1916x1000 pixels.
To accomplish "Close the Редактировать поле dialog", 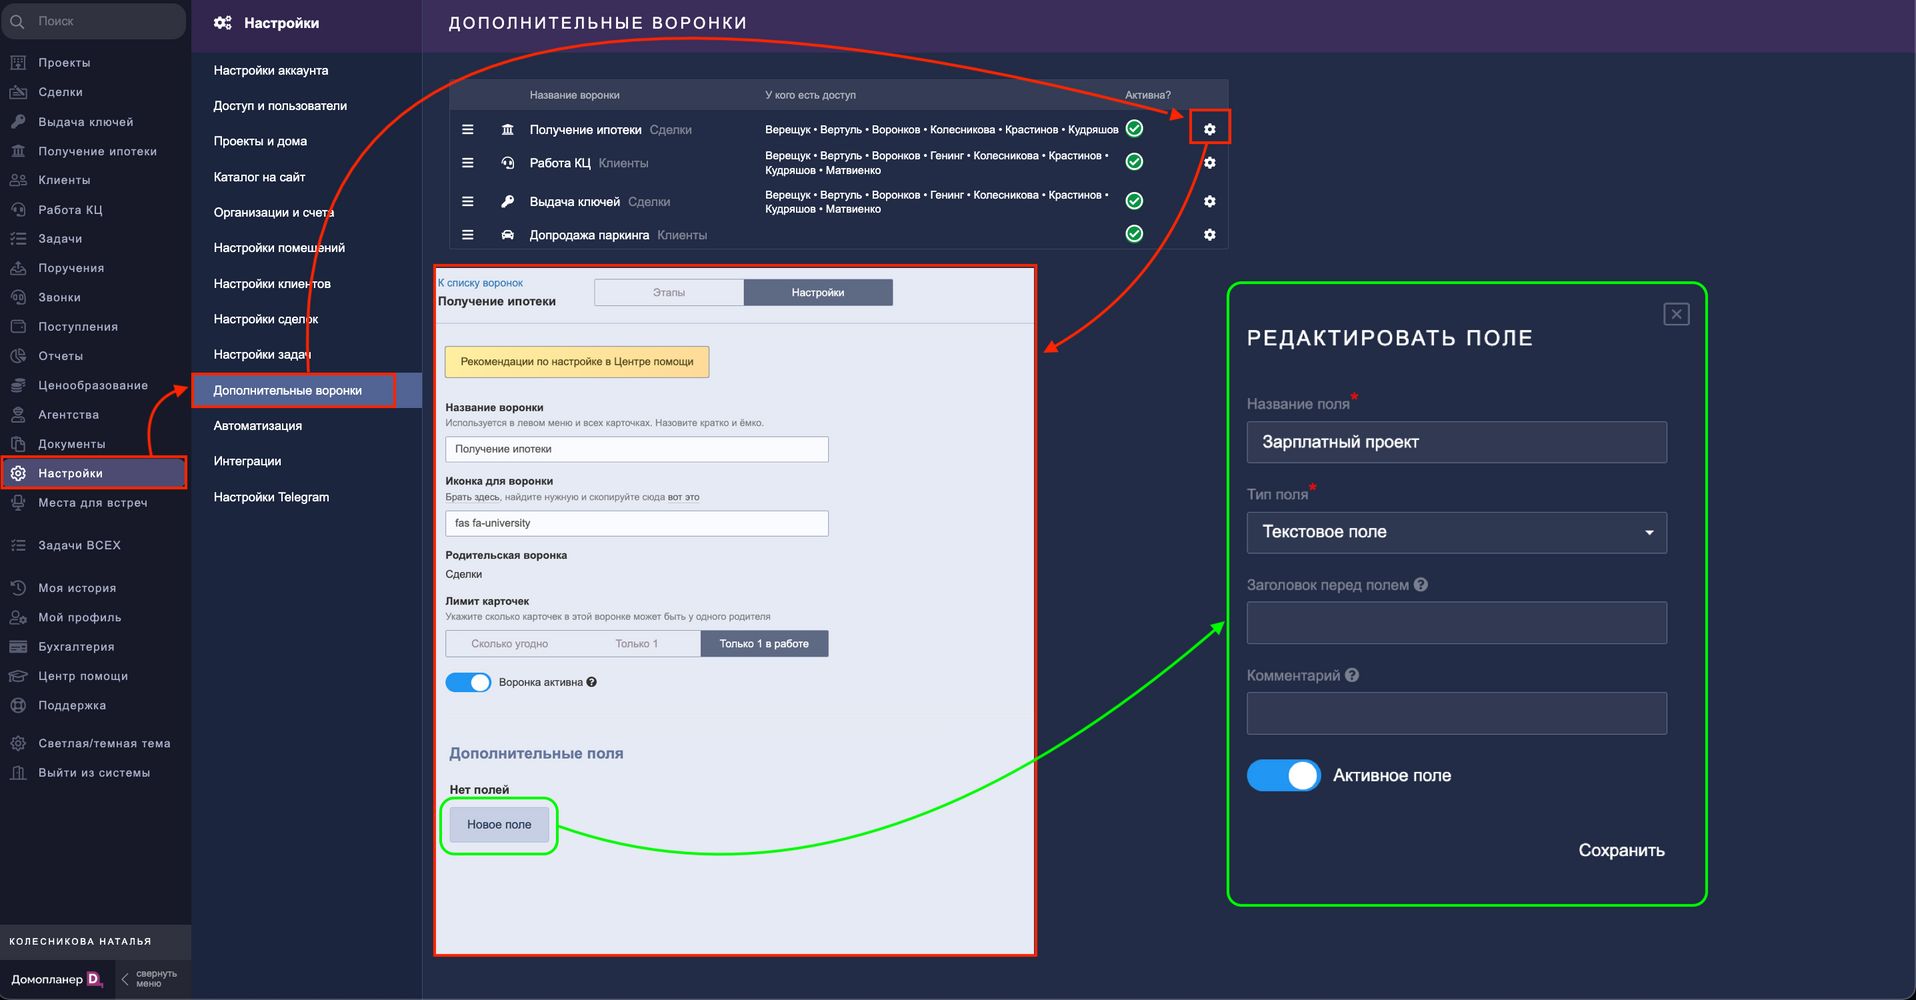I will (x=1676, y=314).
